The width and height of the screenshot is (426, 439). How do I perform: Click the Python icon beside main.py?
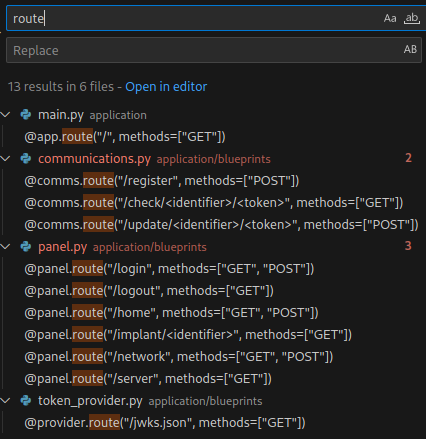(26, 115)
